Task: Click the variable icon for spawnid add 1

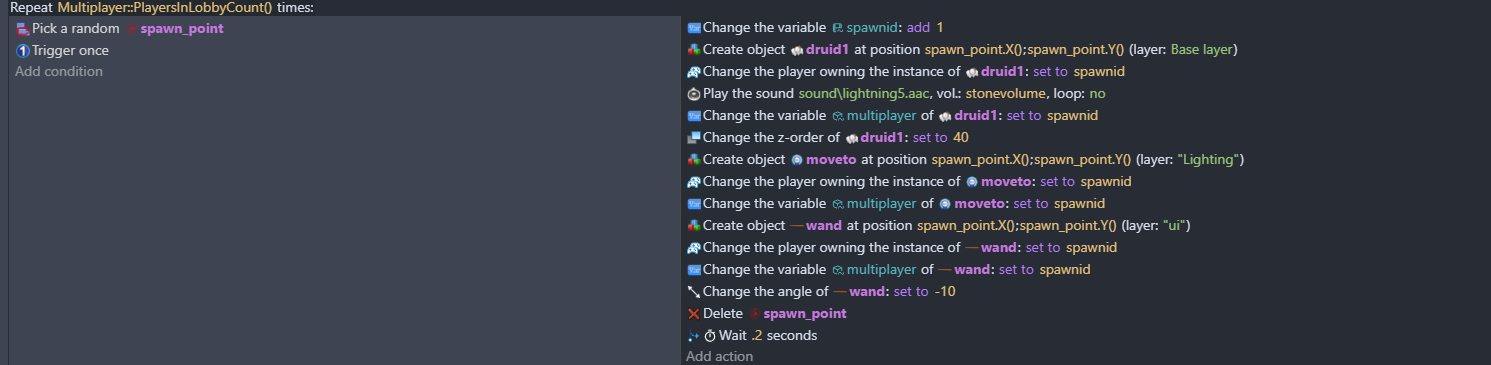Action: 694,28
